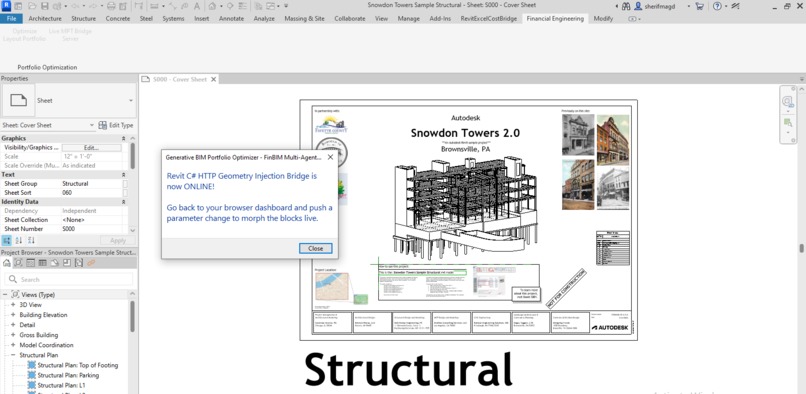Click the Print icon
806x394 pixels.
coord(111,6)
